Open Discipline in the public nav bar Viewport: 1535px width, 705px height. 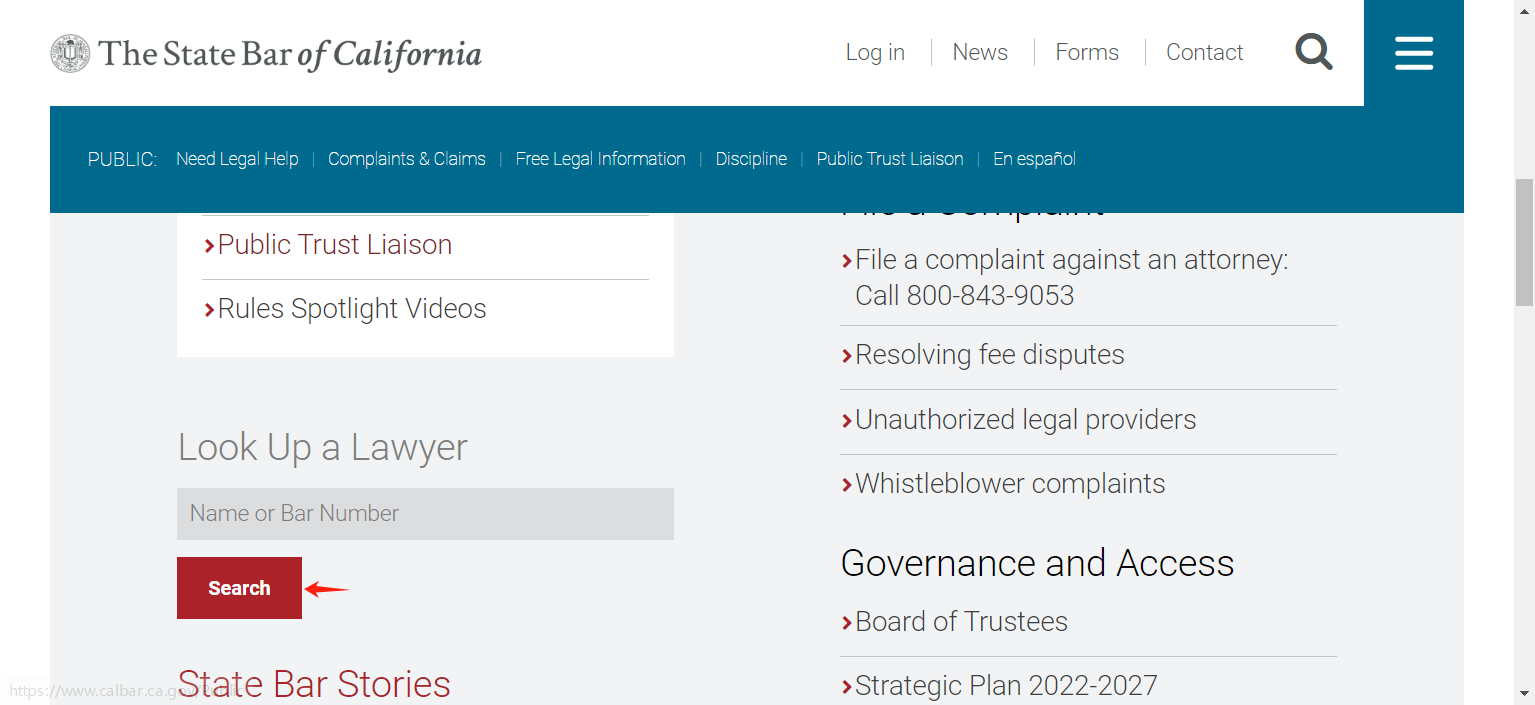coord(751,159)
